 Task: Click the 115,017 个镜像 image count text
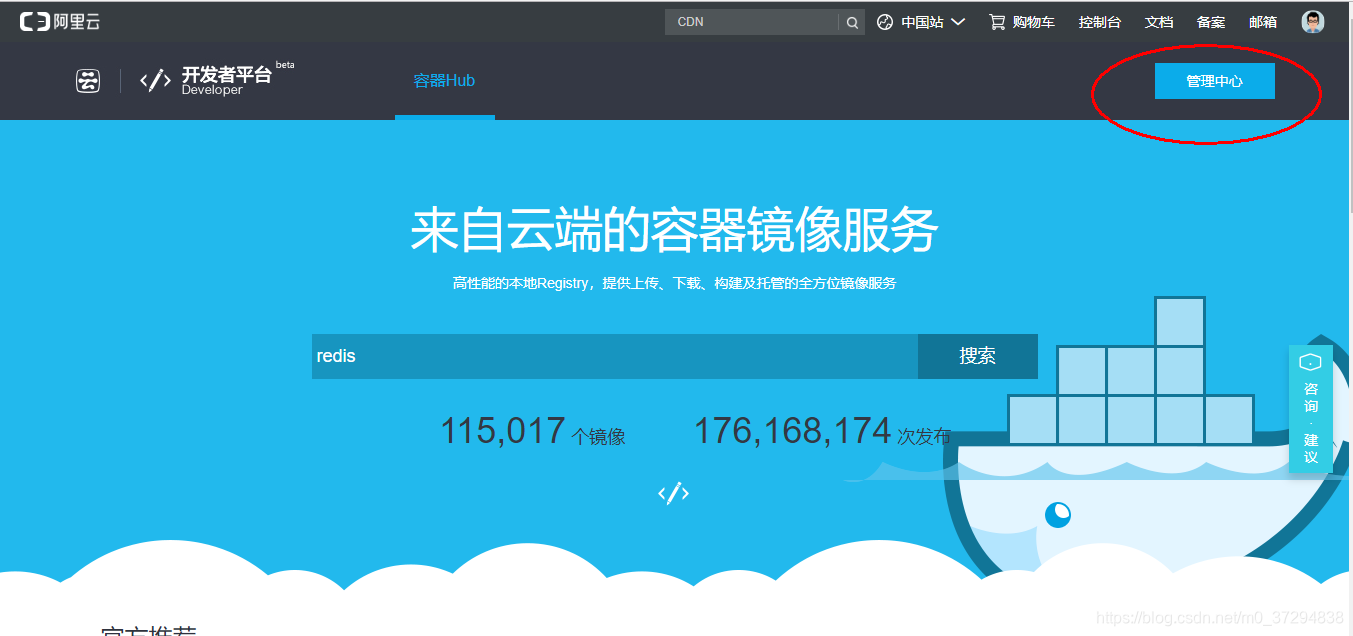tap(533, 432)
